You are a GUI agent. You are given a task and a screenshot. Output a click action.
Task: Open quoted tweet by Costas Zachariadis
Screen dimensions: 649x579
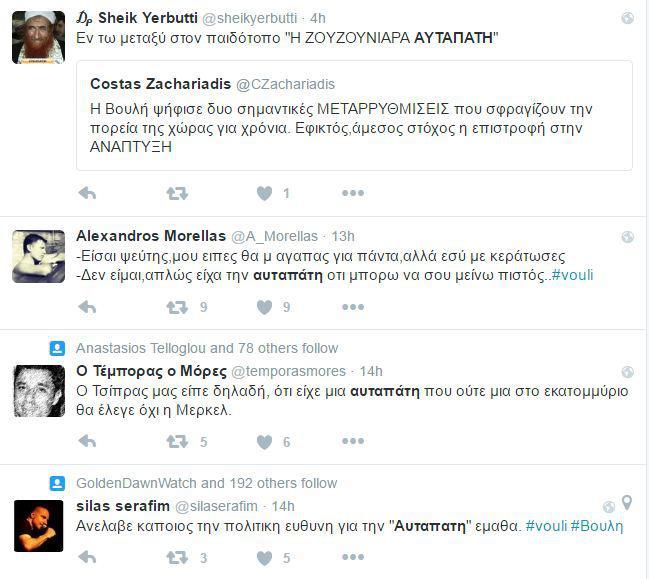pyautogui.click(x=354, y=115)
